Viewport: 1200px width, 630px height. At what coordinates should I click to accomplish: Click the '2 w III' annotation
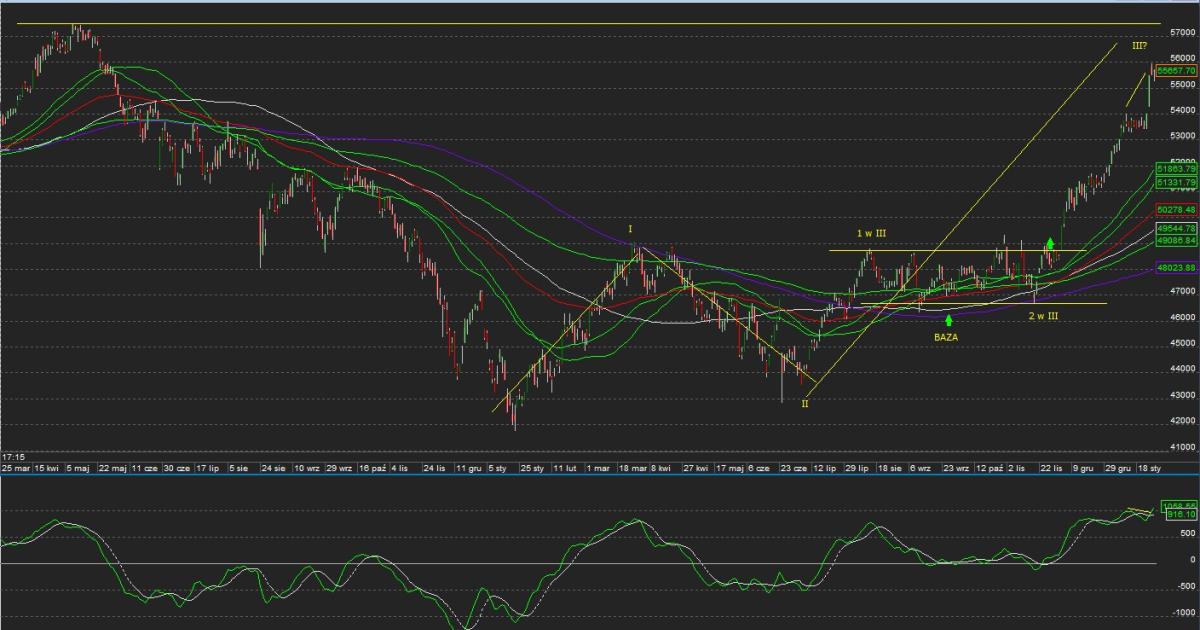click(x=1044, y=316)
